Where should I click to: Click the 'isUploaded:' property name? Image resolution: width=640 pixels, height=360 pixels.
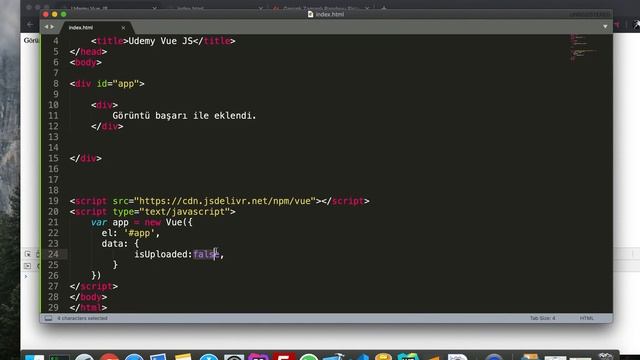click(x=163, y=254)
